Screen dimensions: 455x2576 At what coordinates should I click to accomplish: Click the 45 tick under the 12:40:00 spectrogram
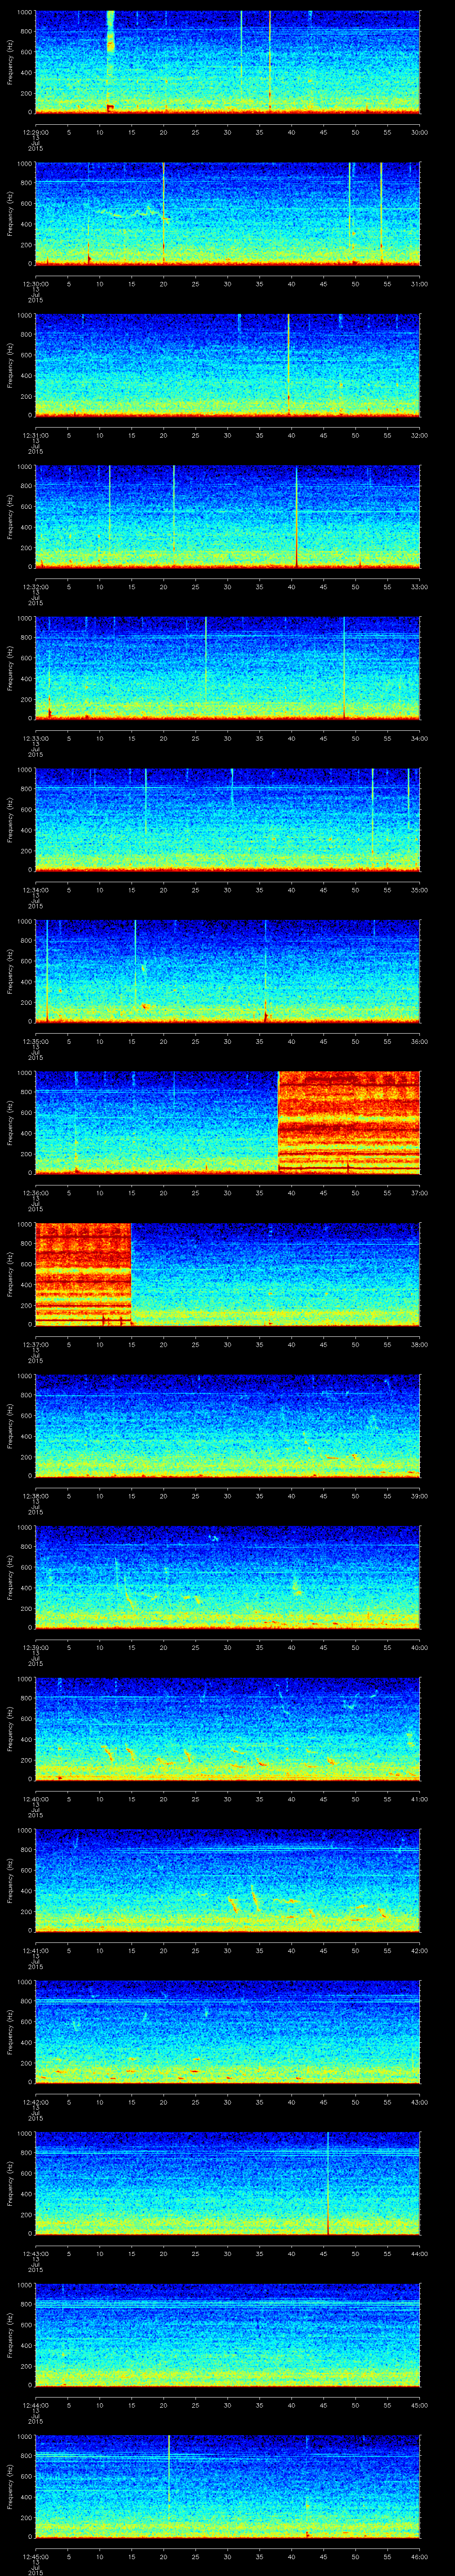click(323, 1798)
